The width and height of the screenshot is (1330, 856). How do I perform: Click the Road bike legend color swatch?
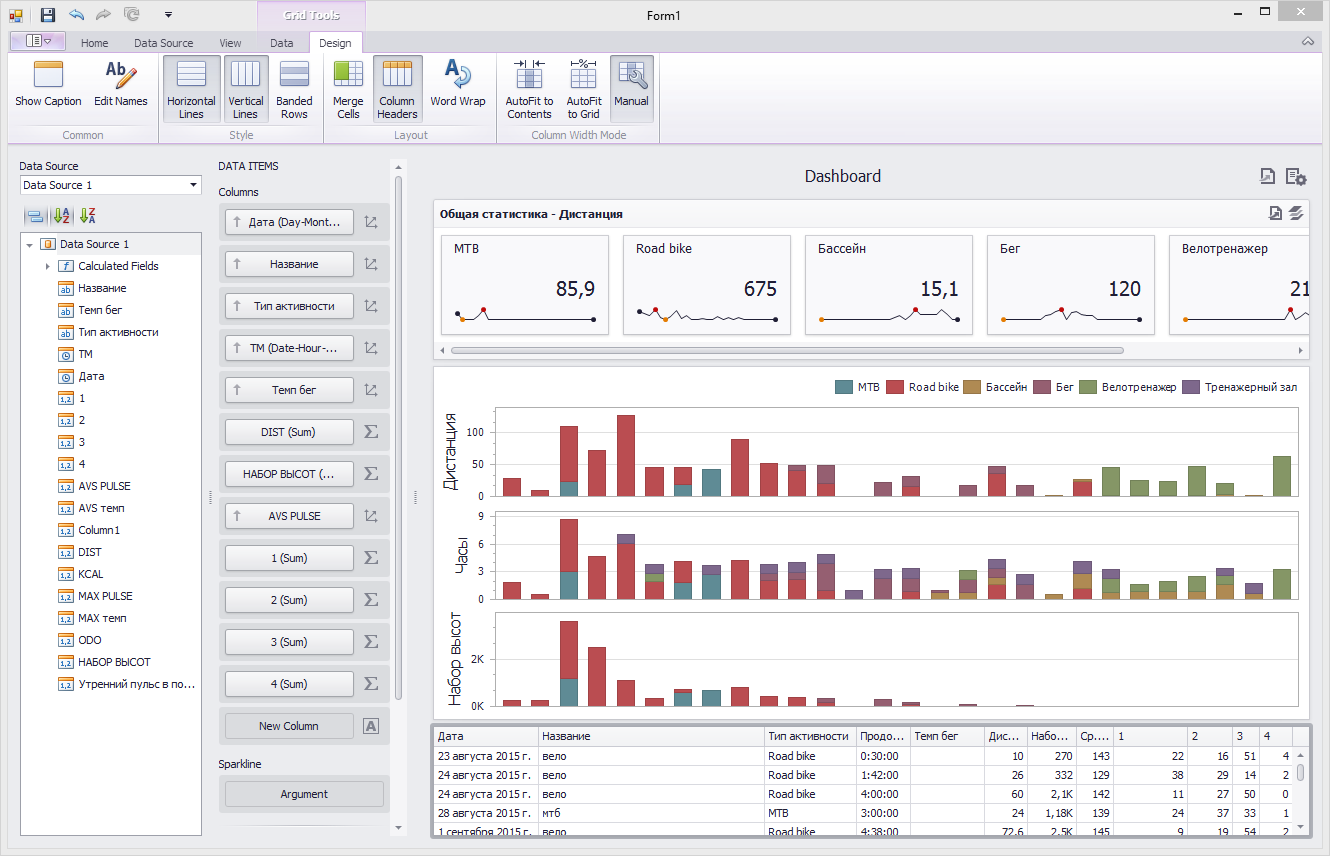[x=895, y=387]
